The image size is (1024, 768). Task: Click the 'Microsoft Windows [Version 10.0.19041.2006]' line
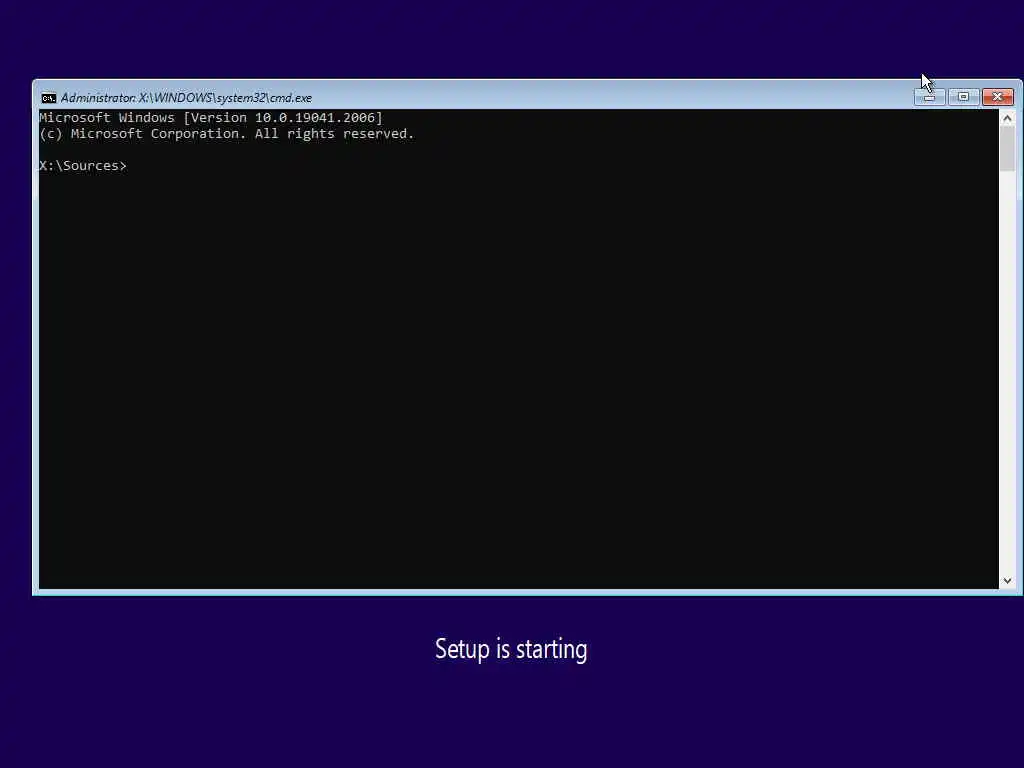click(x=211, y=118)
